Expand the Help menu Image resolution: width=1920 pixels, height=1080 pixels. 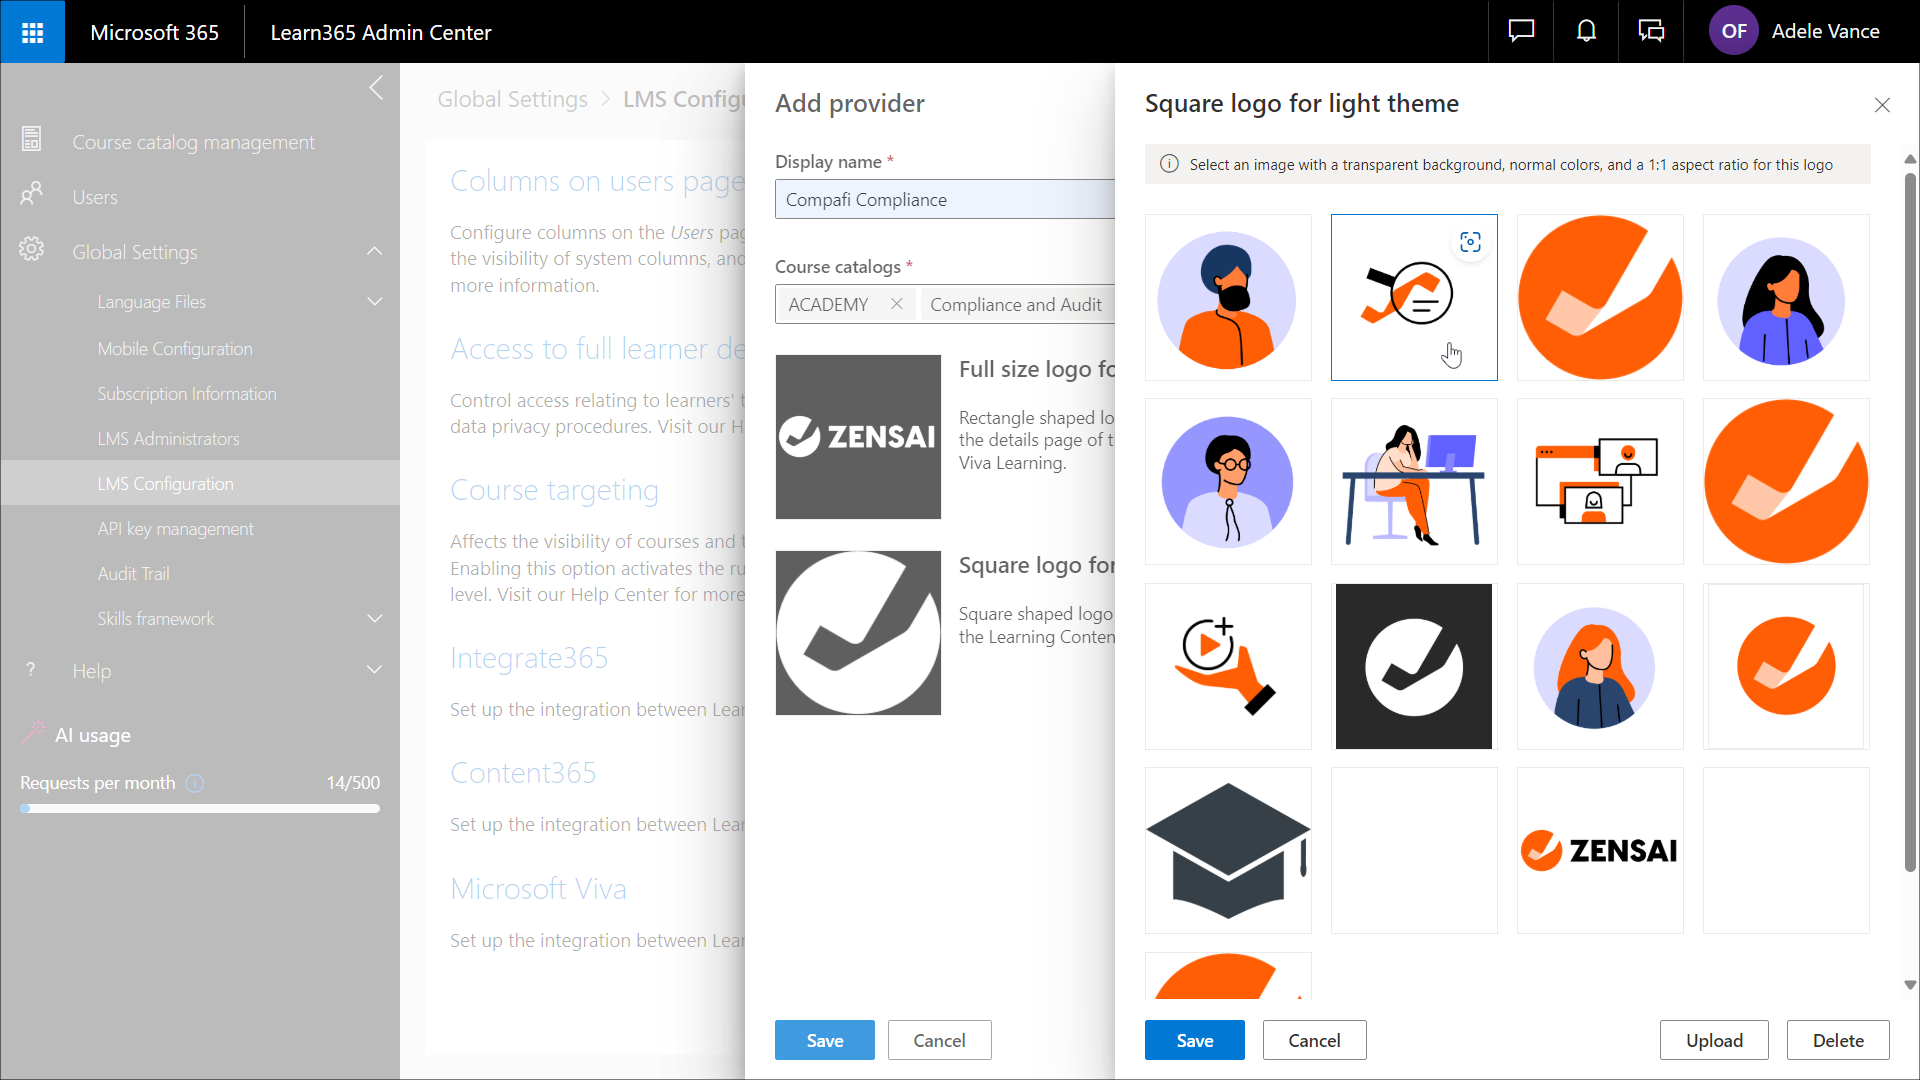coord(375,670)
